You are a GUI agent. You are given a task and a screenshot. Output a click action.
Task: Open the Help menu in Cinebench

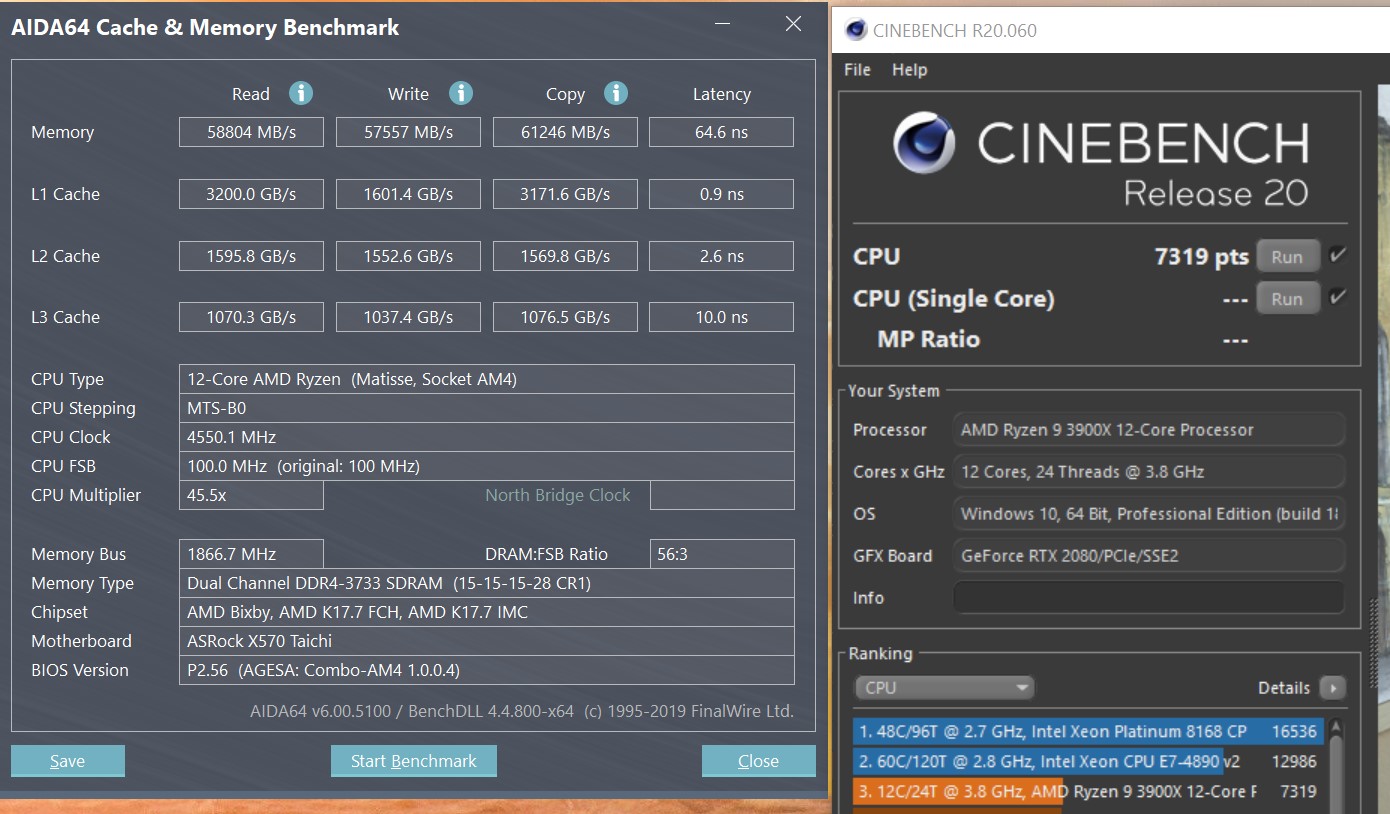[909, 70]
